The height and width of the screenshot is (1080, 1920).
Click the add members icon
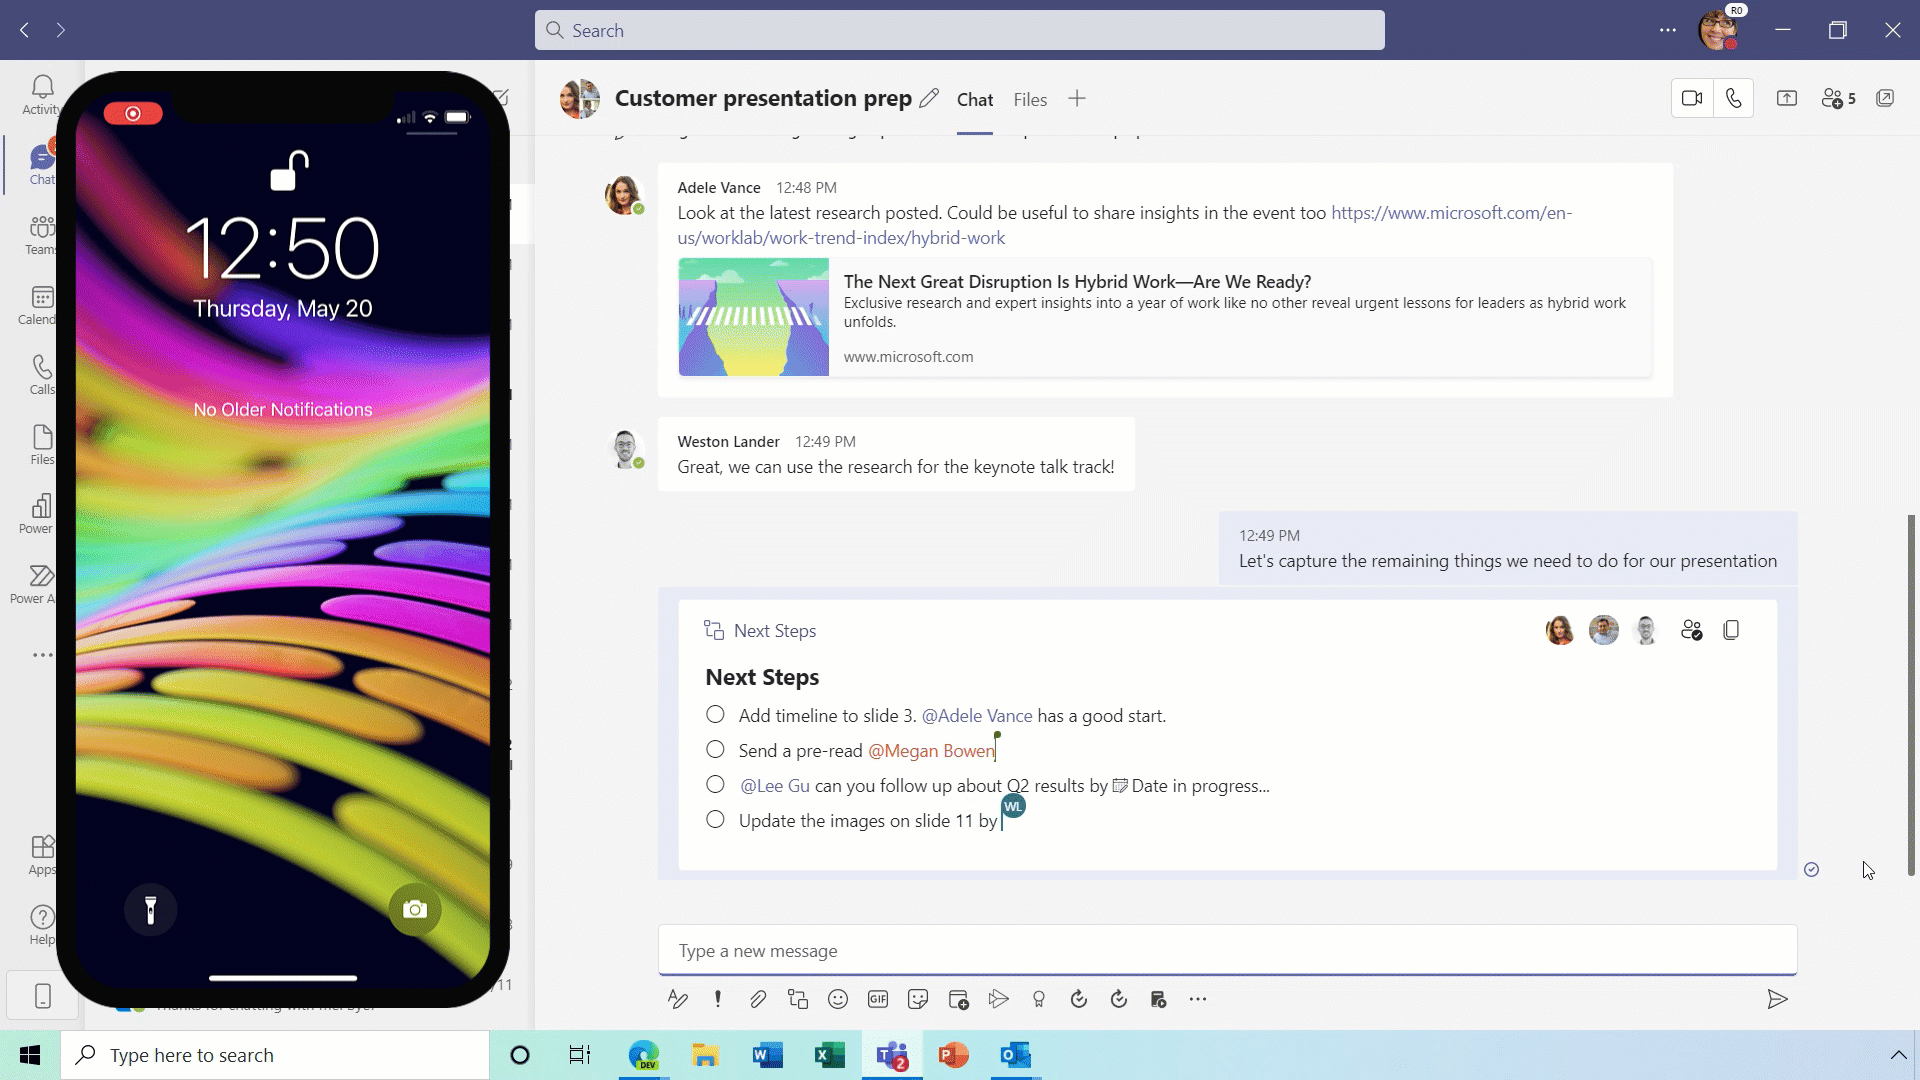click(1833, 99)
